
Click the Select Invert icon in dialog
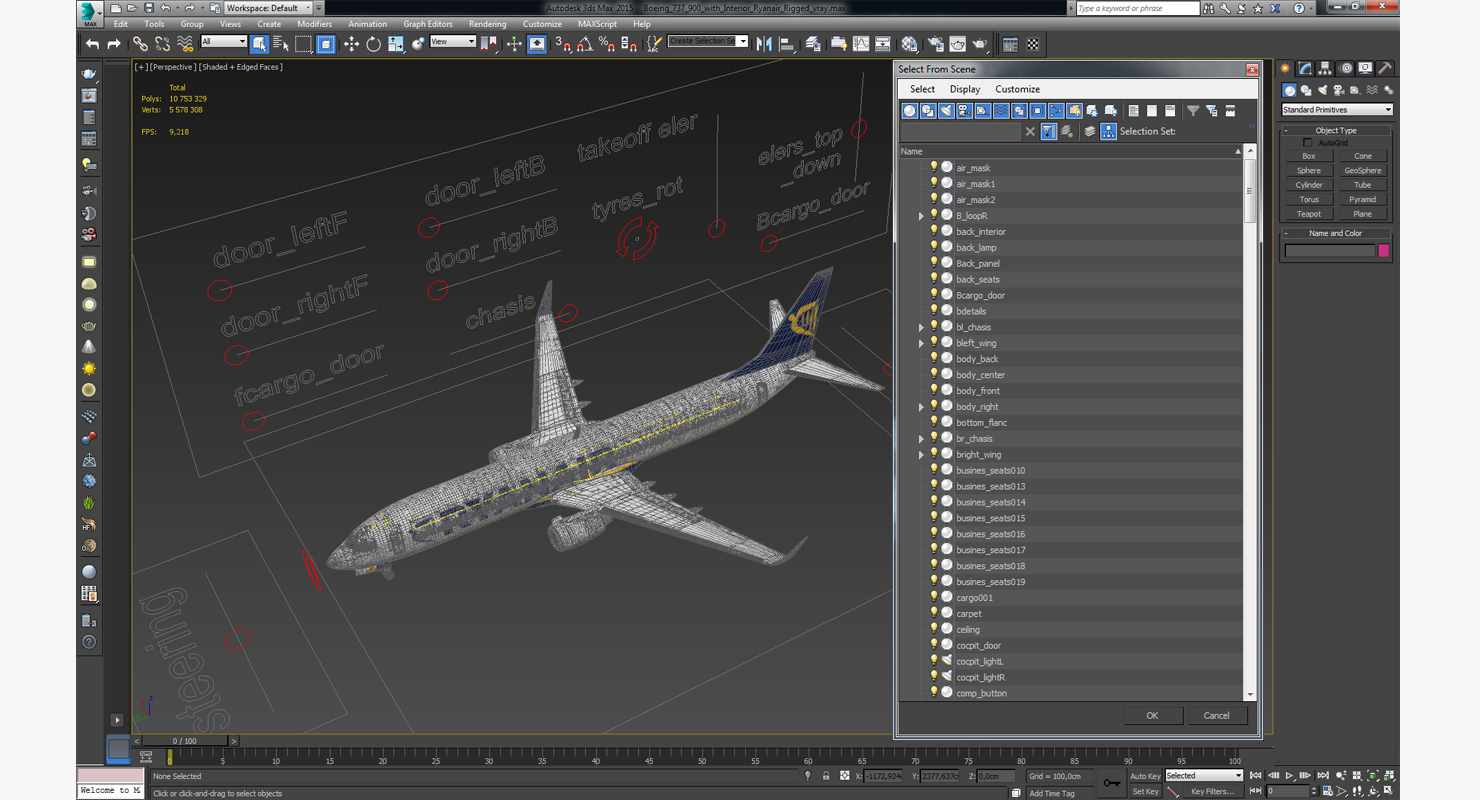pyautogui.click(x=1171, y=111)
